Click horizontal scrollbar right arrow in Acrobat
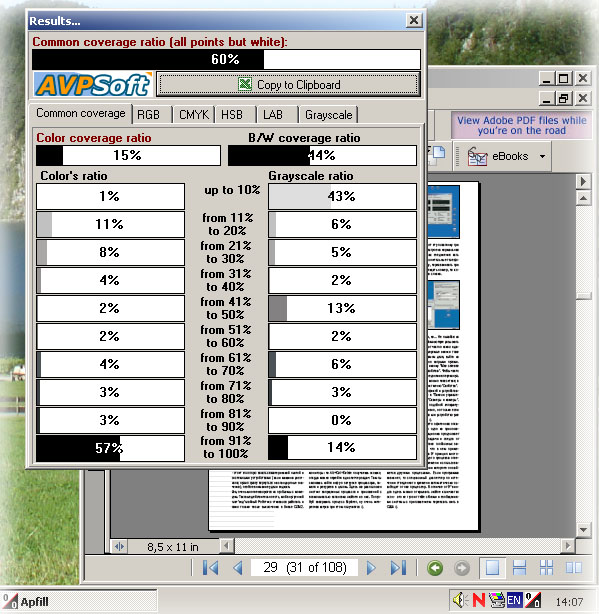Viewport: 599px width, 614px height. (567, 545)
